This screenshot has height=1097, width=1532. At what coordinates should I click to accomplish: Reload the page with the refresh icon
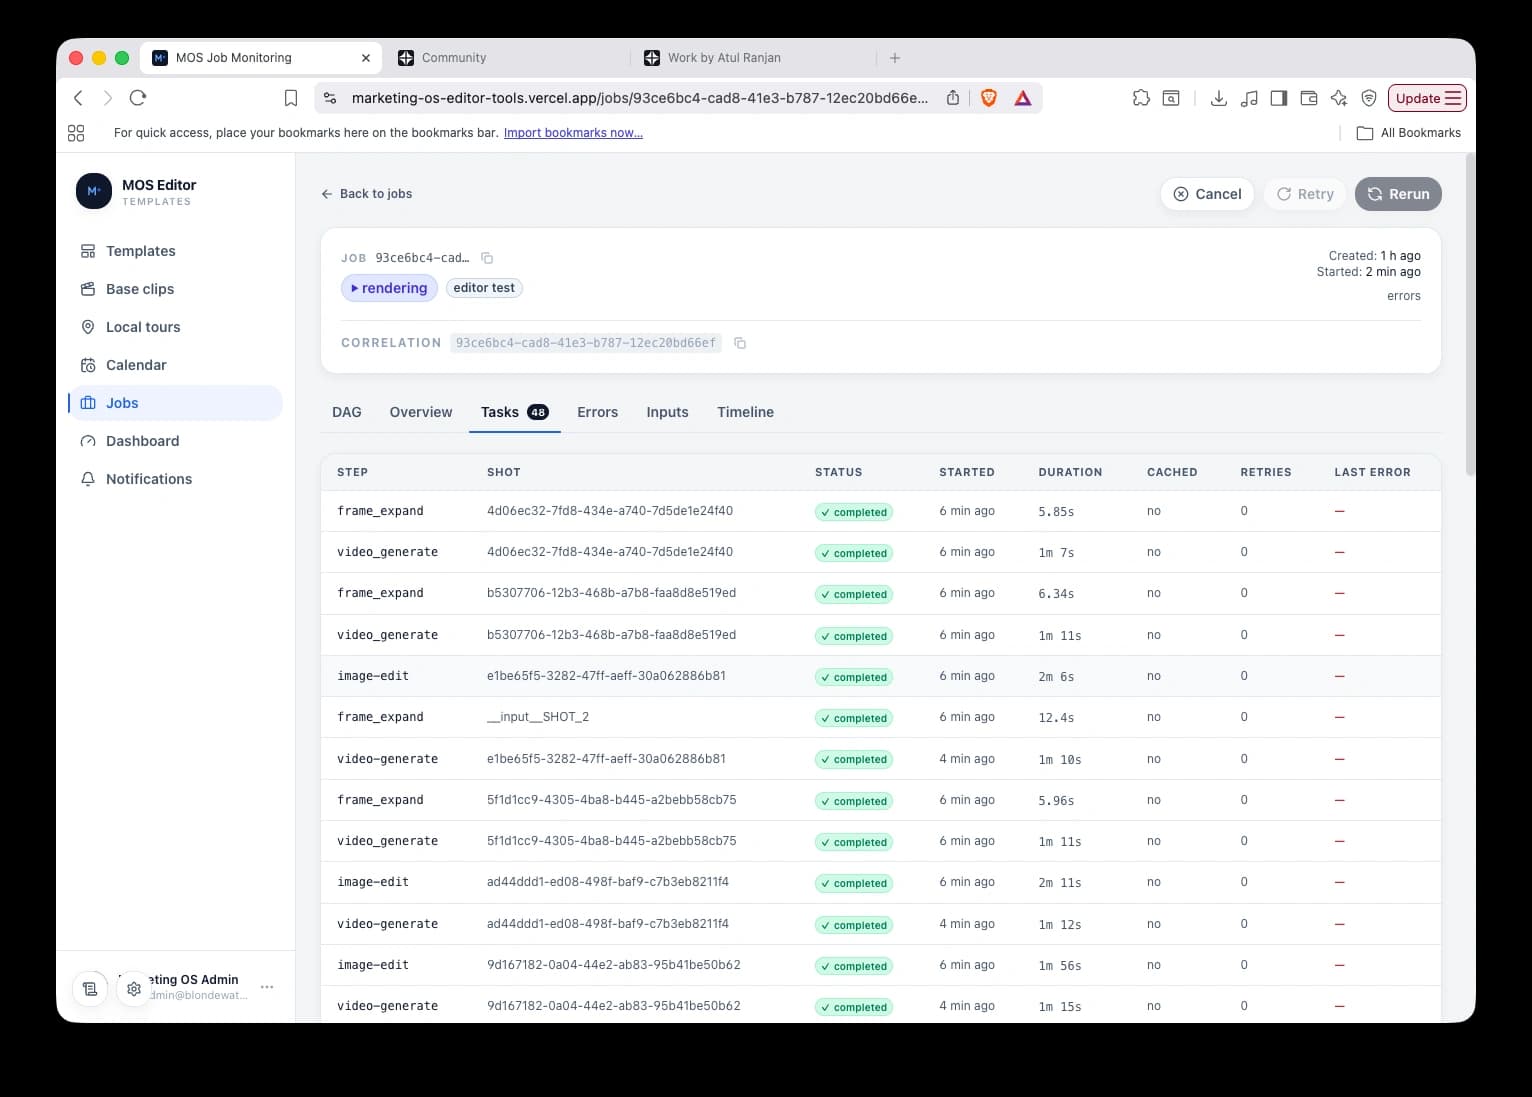point(138,98)
